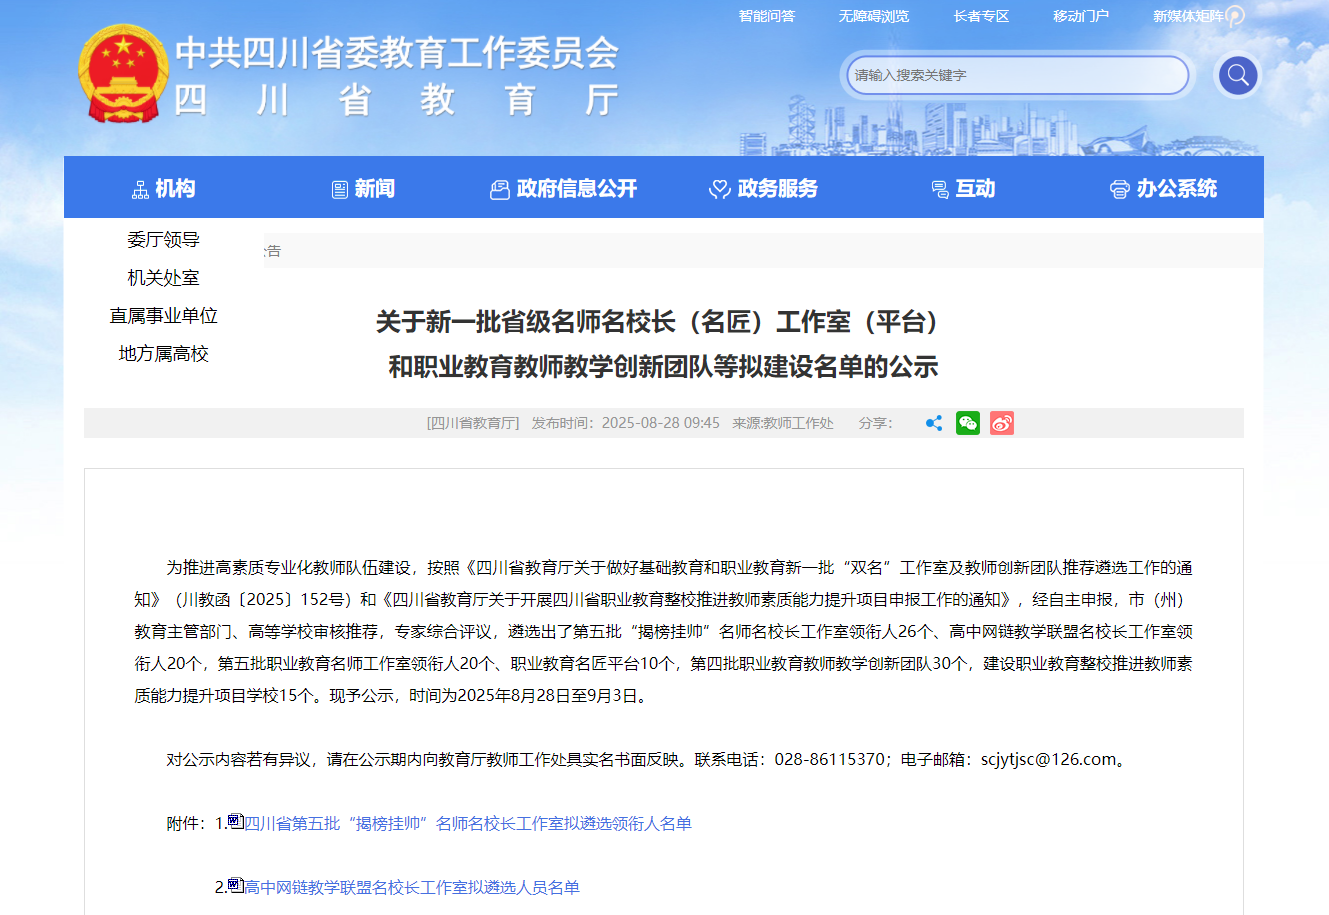Open the 政府信息公开 menu
The image size is (1329, 915).
pyautogui.click(x=564, y=188)
